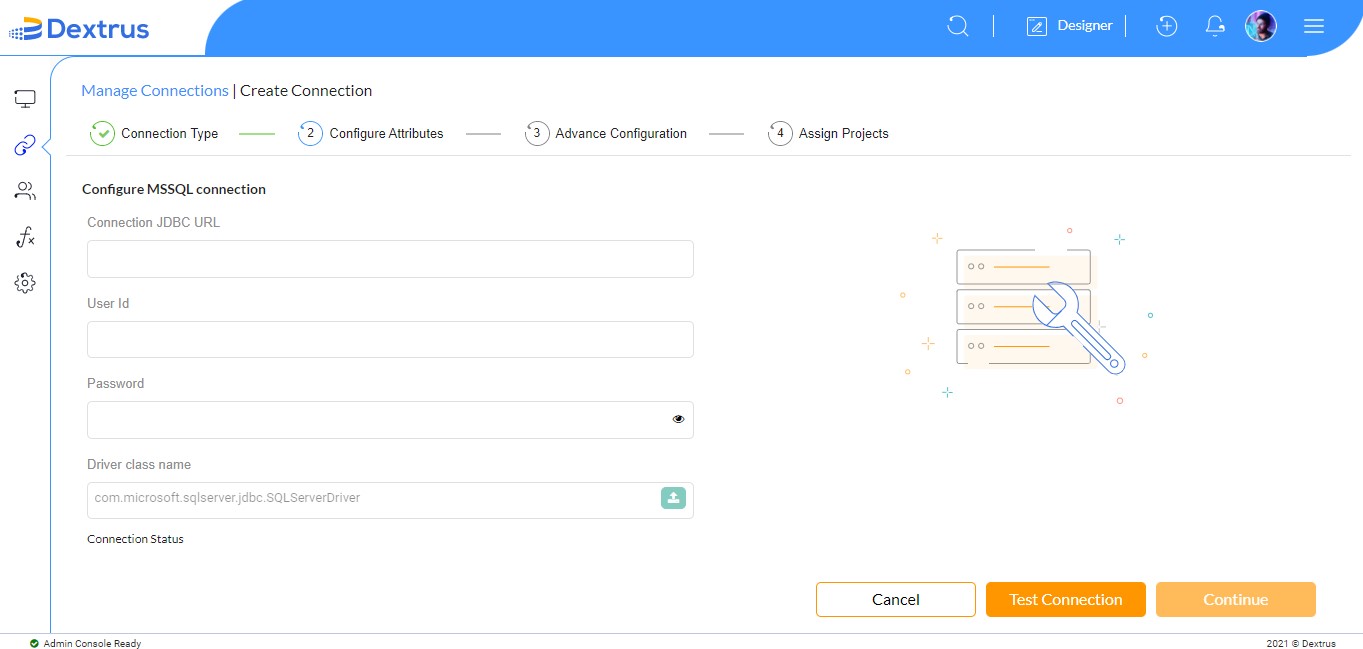Open the functions fx icon in sidebar
Image resolution: width=1363 pixels, height=649 pixels.
point(25,237)
